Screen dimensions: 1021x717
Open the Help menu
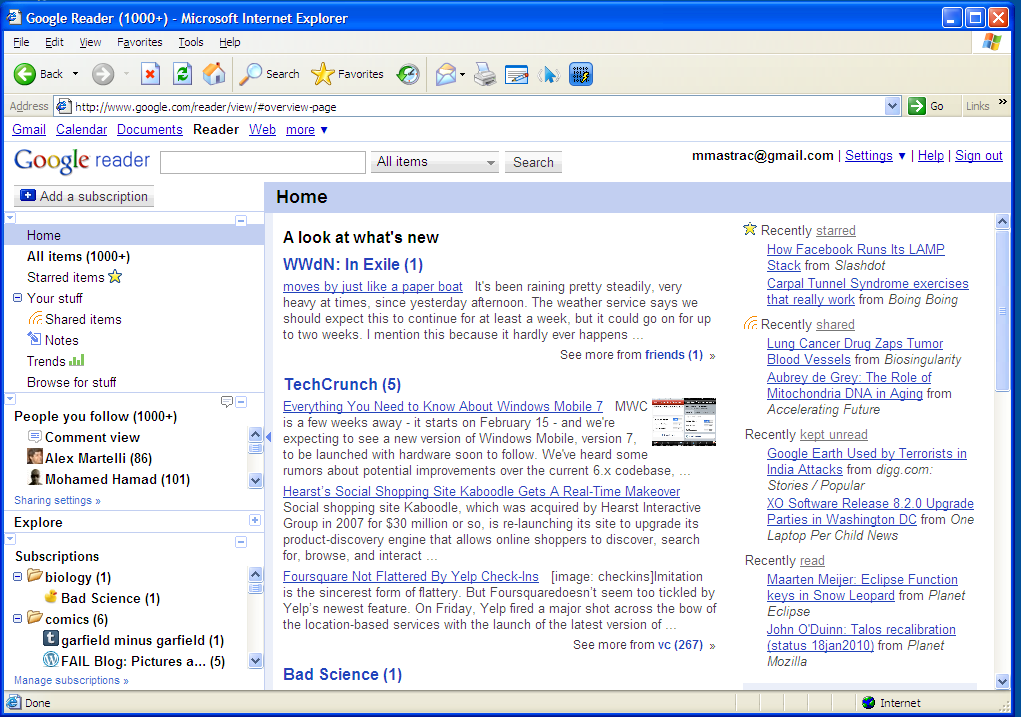pos(229,42)
